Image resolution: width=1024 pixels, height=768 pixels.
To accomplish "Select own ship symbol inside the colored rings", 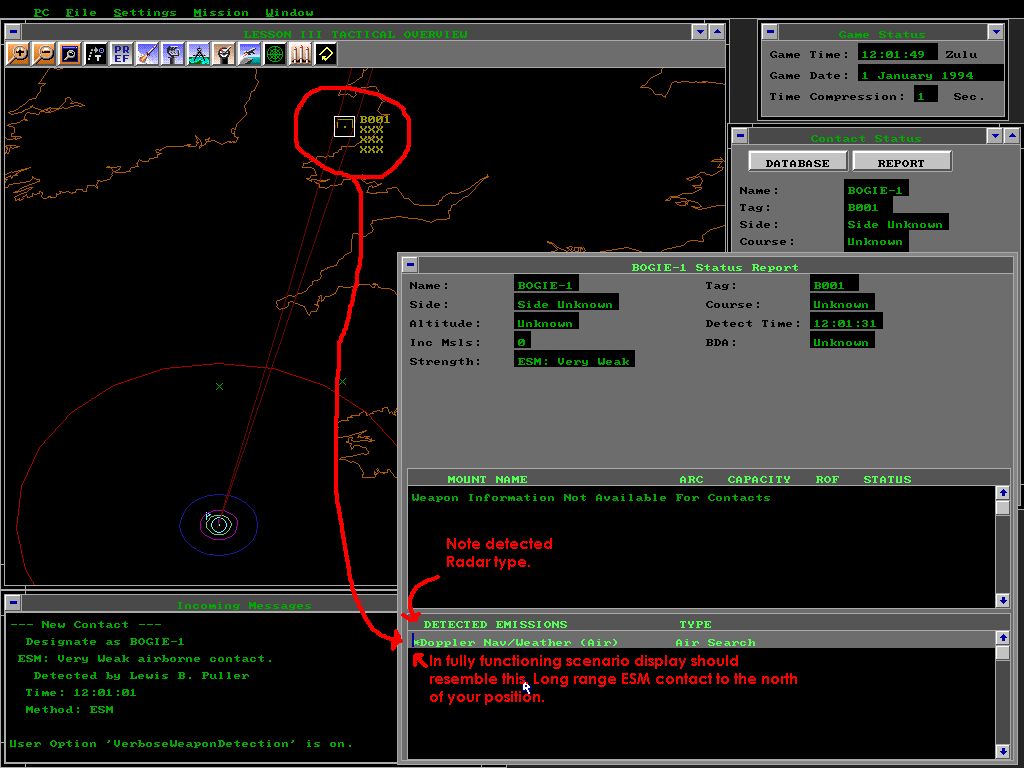I will 219,524.
